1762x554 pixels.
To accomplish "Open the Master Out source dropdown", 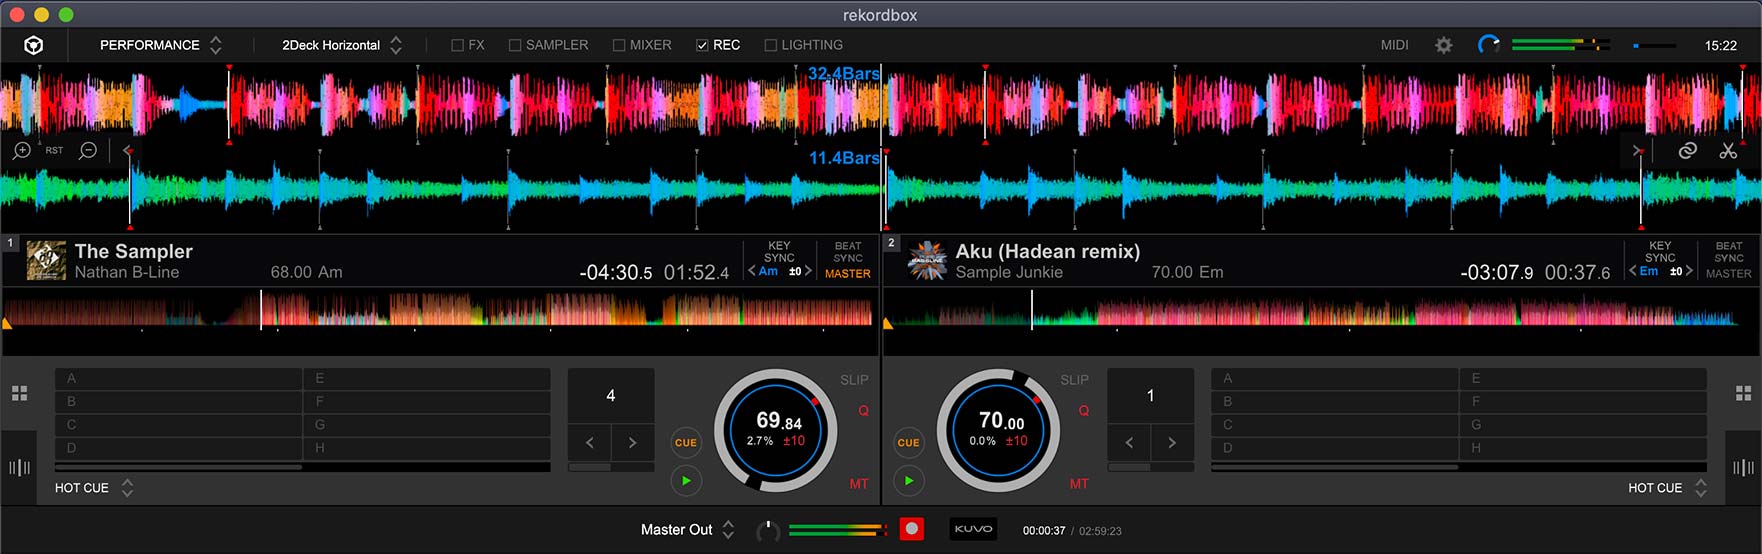I will pyautogui.click(x=687, y=530).
